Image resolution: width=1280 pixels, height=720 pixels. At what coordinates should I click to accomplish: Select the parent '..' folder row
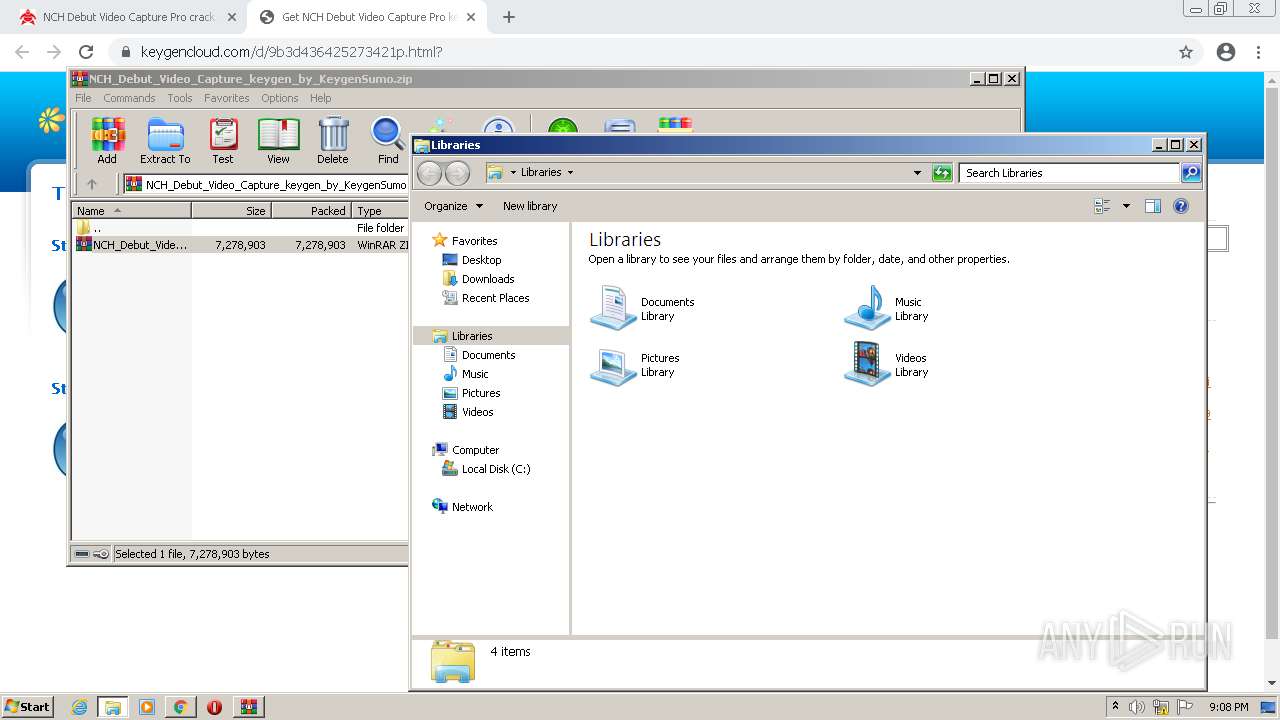(x=240, y=228)
